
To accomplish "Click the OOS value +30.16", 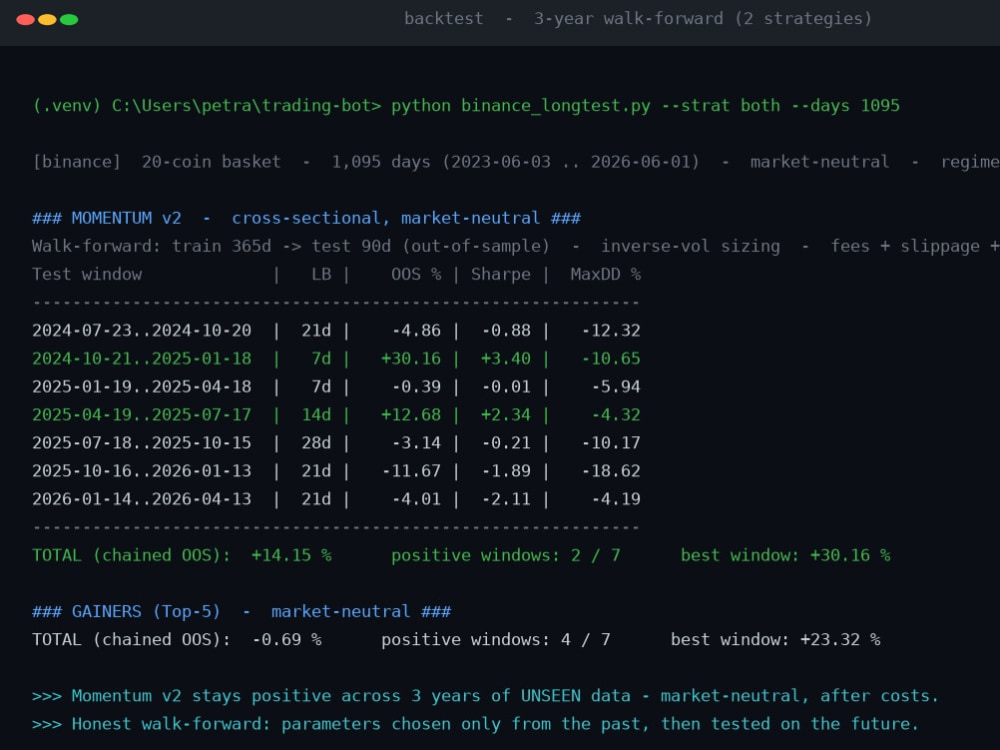I will 411,358.
